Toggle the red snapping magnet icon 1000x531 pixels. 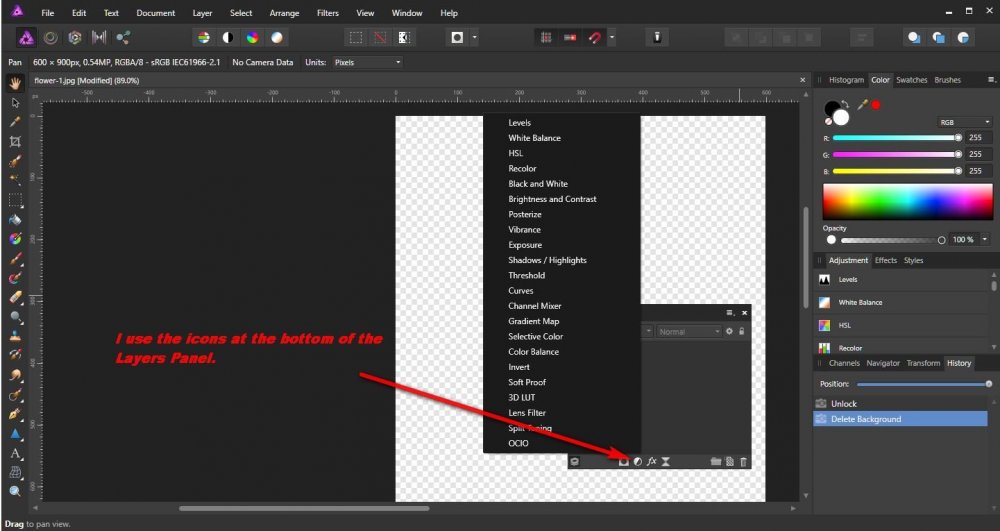coord(594,38)
